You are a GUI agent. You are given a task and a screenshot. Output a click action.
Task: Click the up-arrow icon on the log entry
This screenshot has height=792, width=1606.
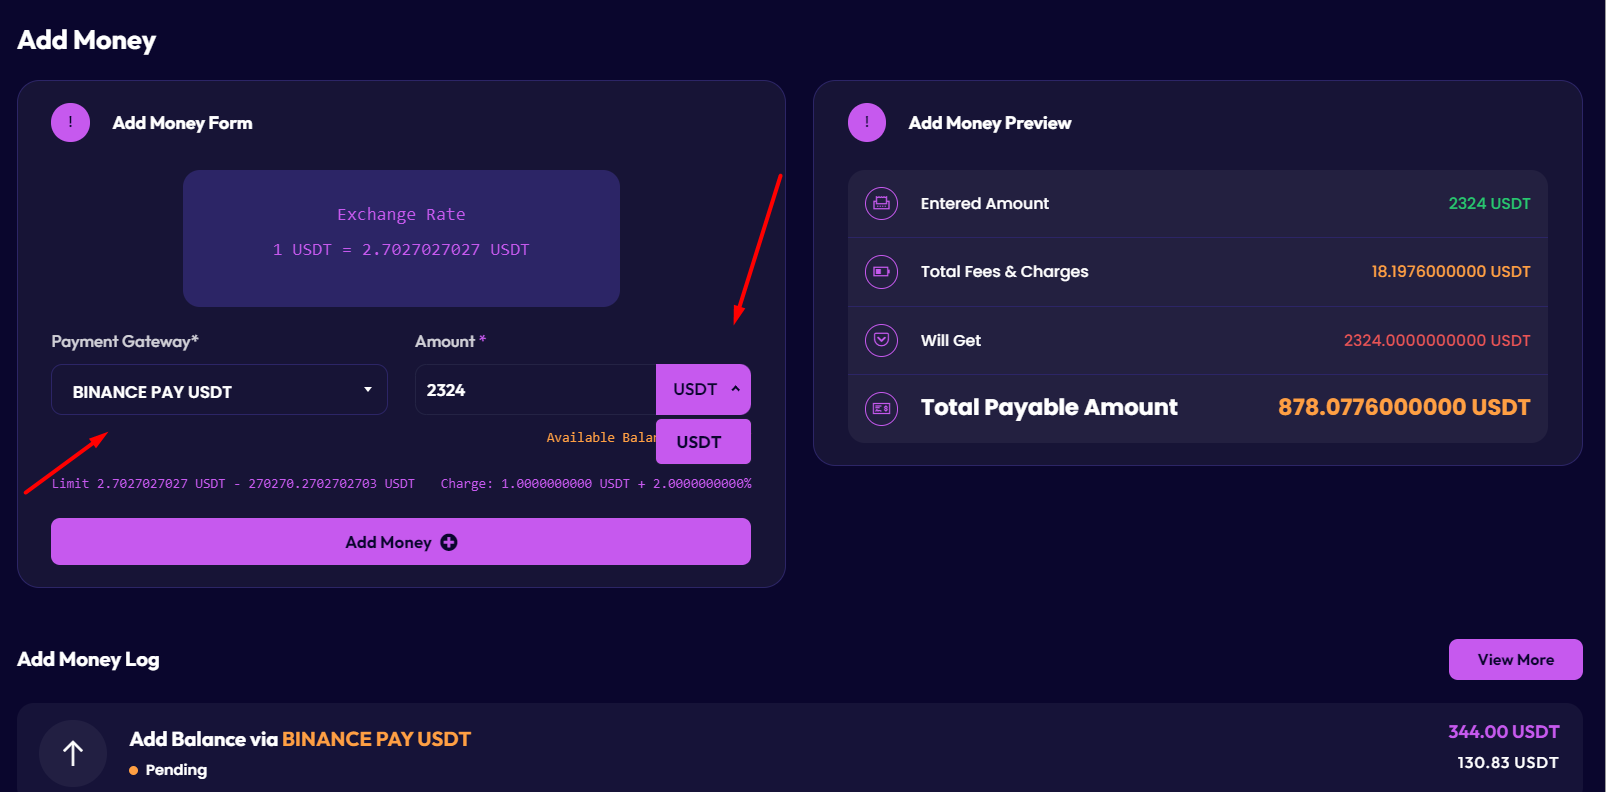pos(73,753)
